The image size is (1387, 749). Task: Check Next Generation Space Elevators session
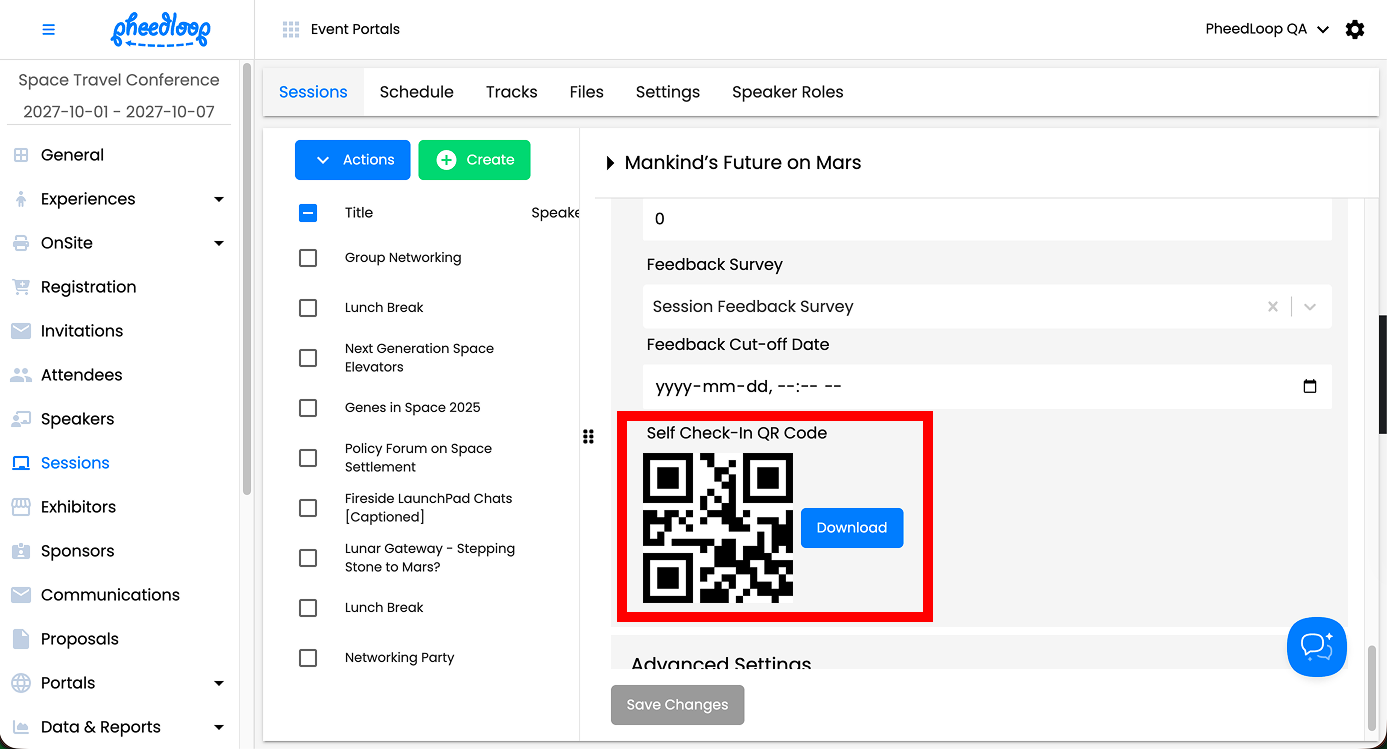[308, 358]
